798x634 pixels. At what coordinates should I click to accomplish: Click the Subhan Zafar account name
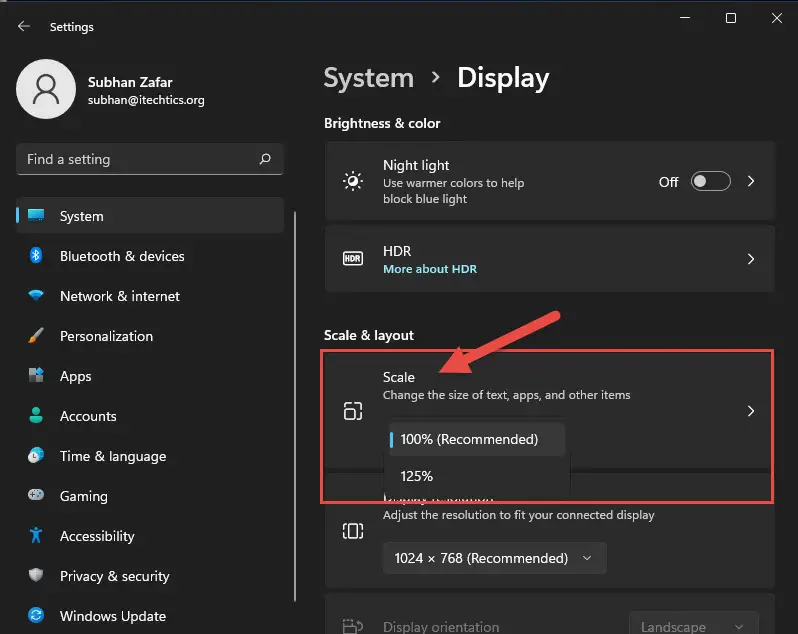tap(130, 82)
